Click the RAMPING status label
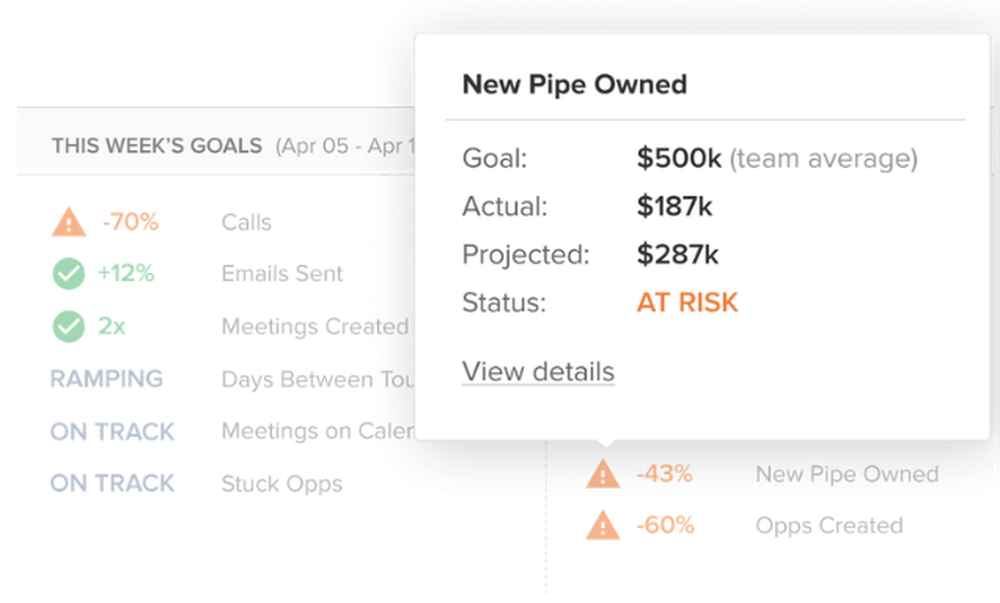Viewport: 1000px width, 603px height. [106, 379]
